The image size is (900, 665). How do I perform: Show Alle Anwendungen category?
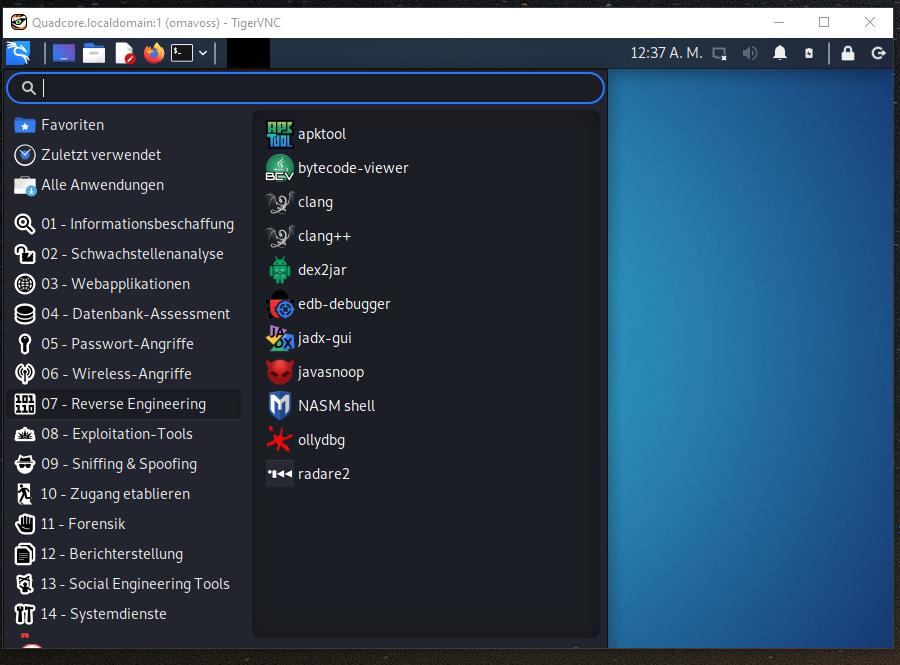pos(125,185)
